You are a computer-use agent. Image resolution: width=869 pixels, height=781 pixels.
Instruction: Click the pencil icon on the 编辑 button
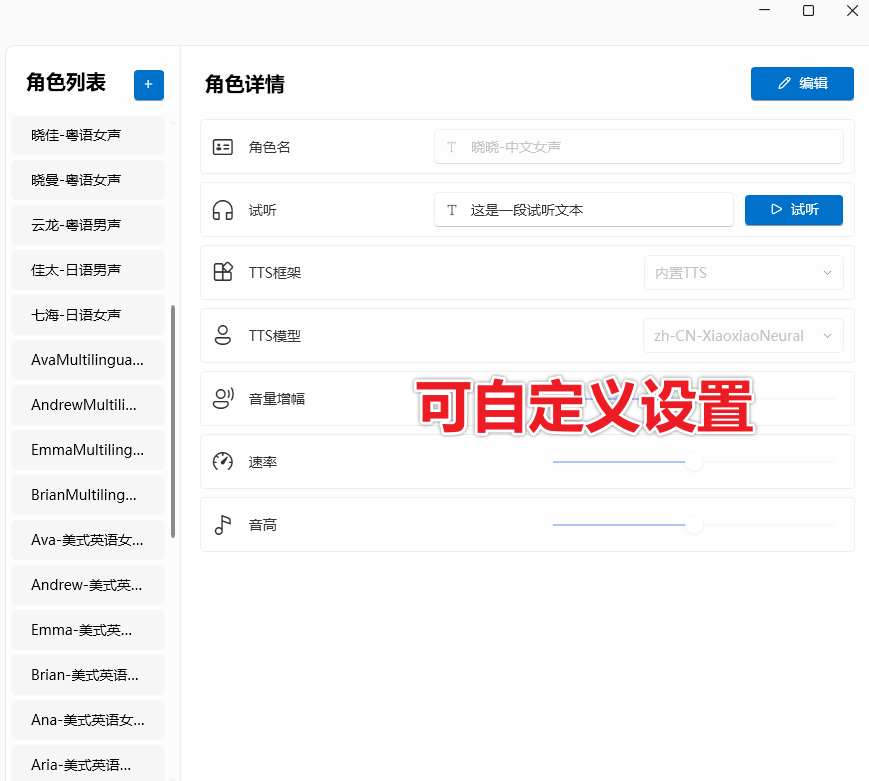[x=783, y=83]
